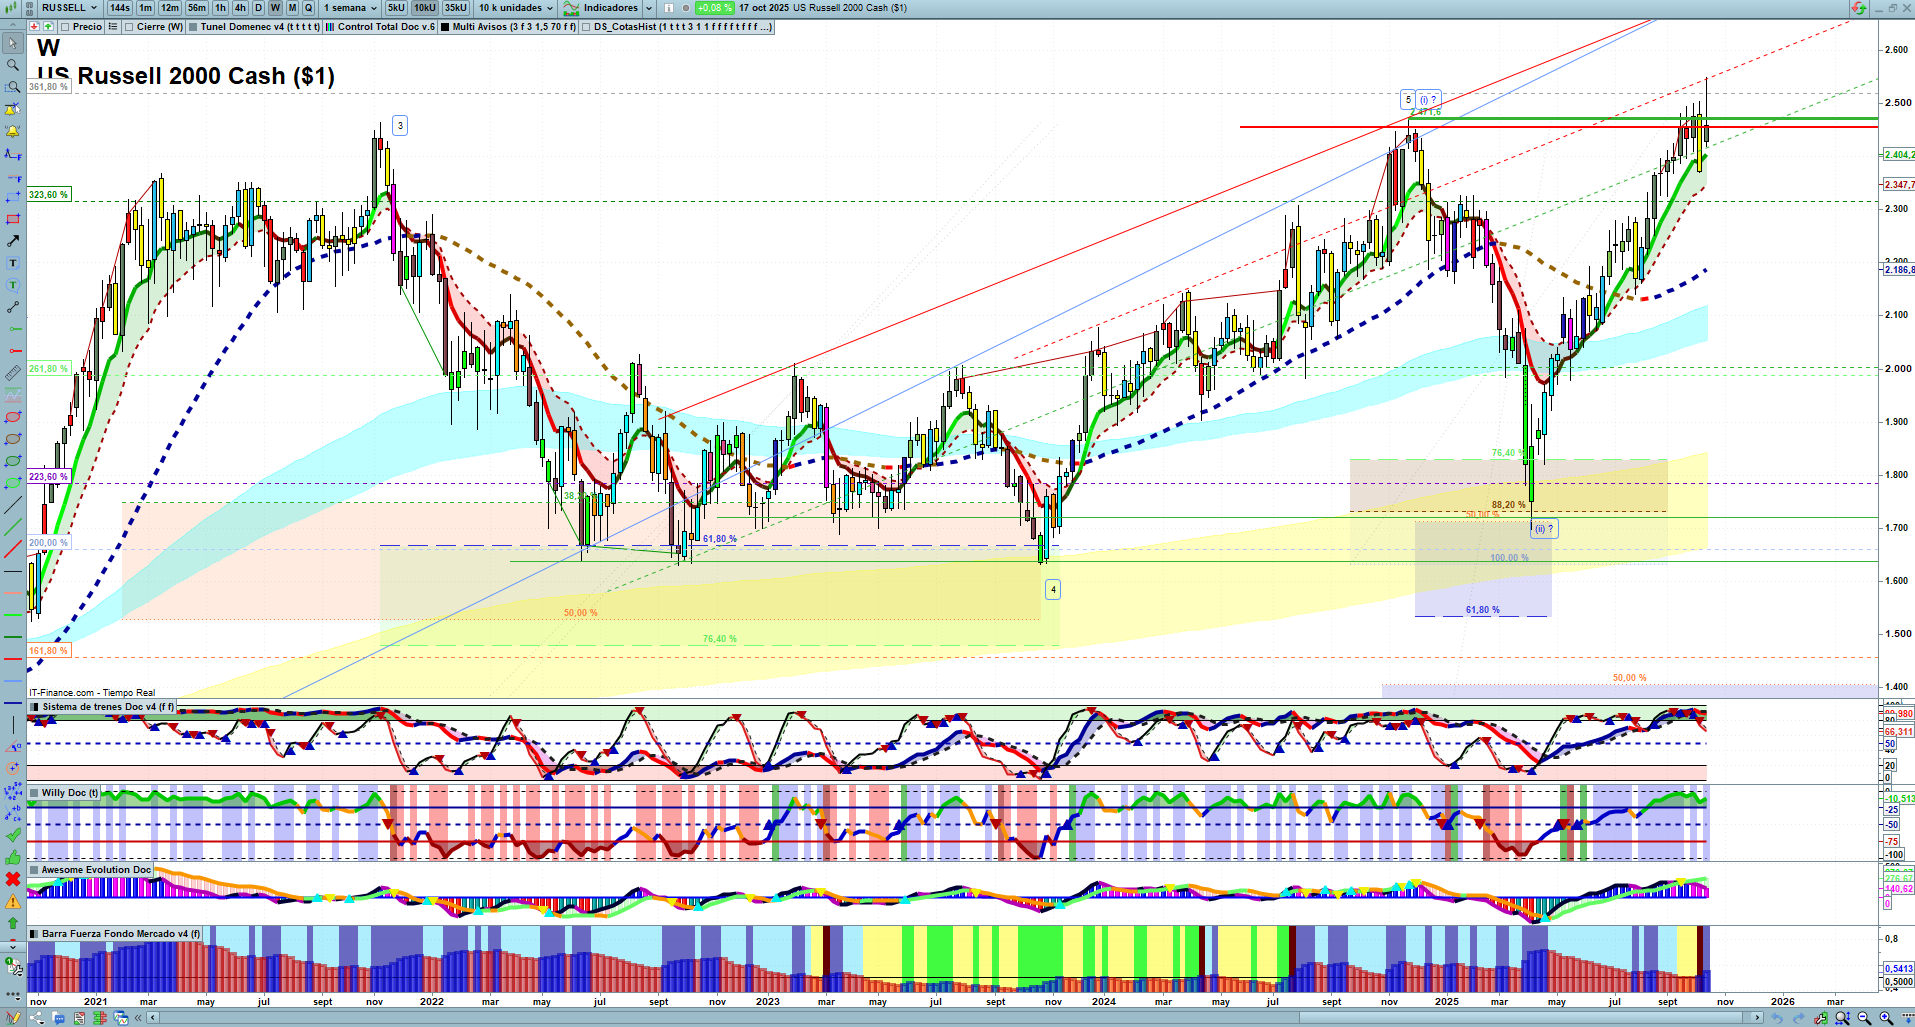Click the list settings icon after Precio
The height and width of the screenshot is (1027, 1915).
tap(113, 27)
